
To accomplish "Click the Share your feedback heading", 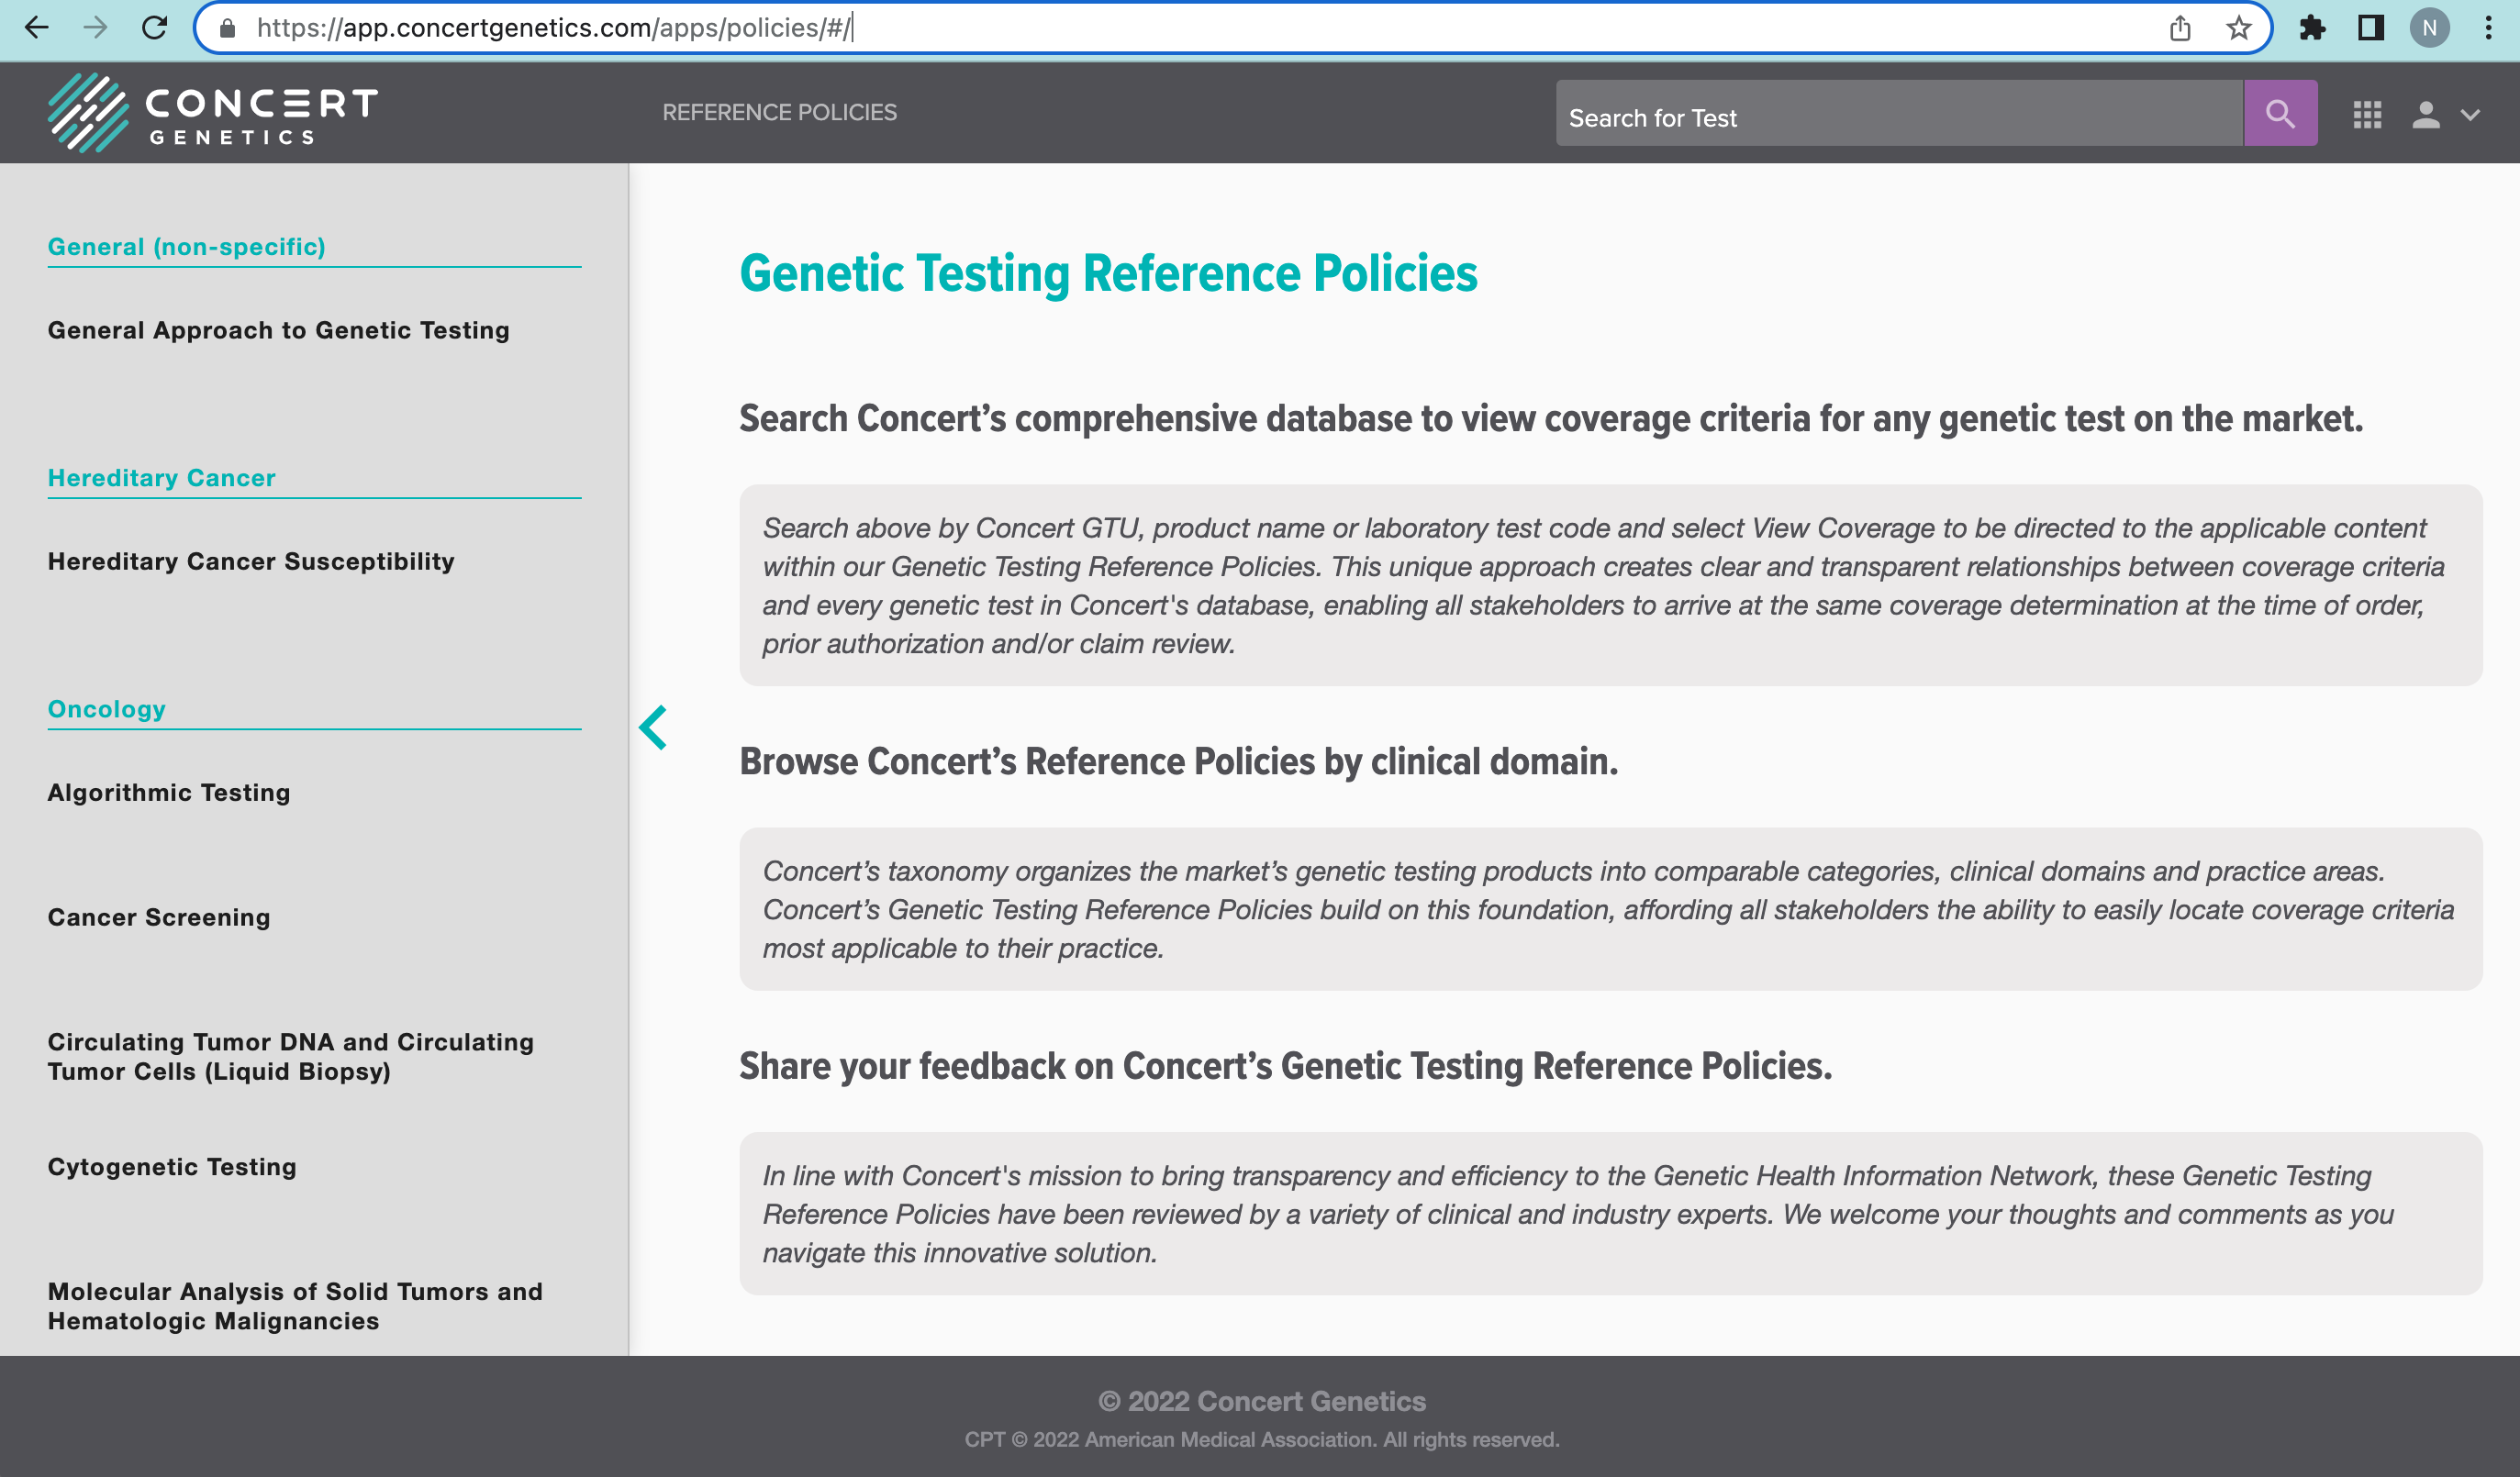I will 1285,1066.
